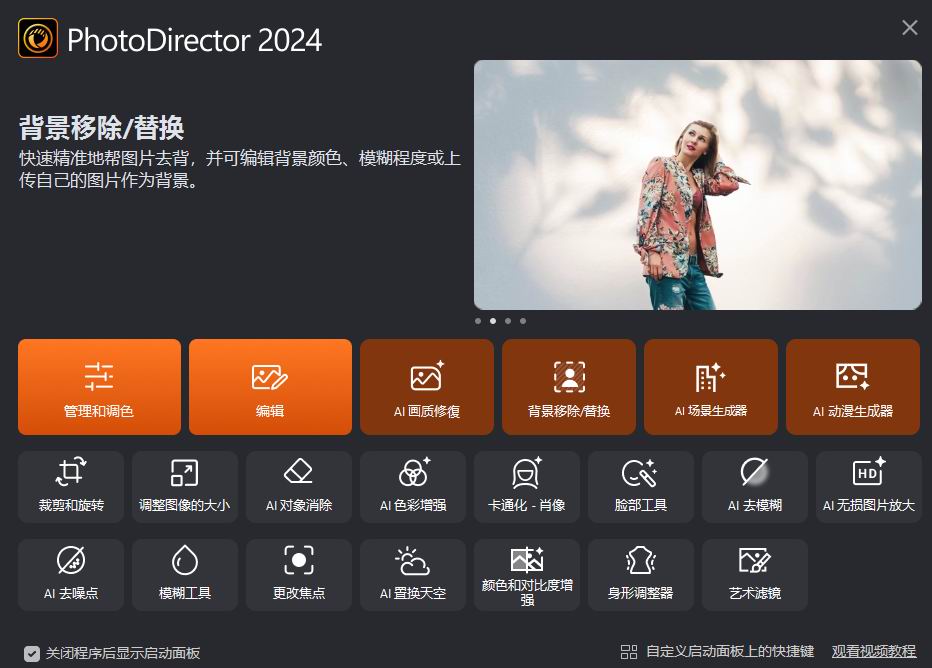Open 艺术滤镜 tool
This screenshot has width=932, height=668.
(755, 575)
